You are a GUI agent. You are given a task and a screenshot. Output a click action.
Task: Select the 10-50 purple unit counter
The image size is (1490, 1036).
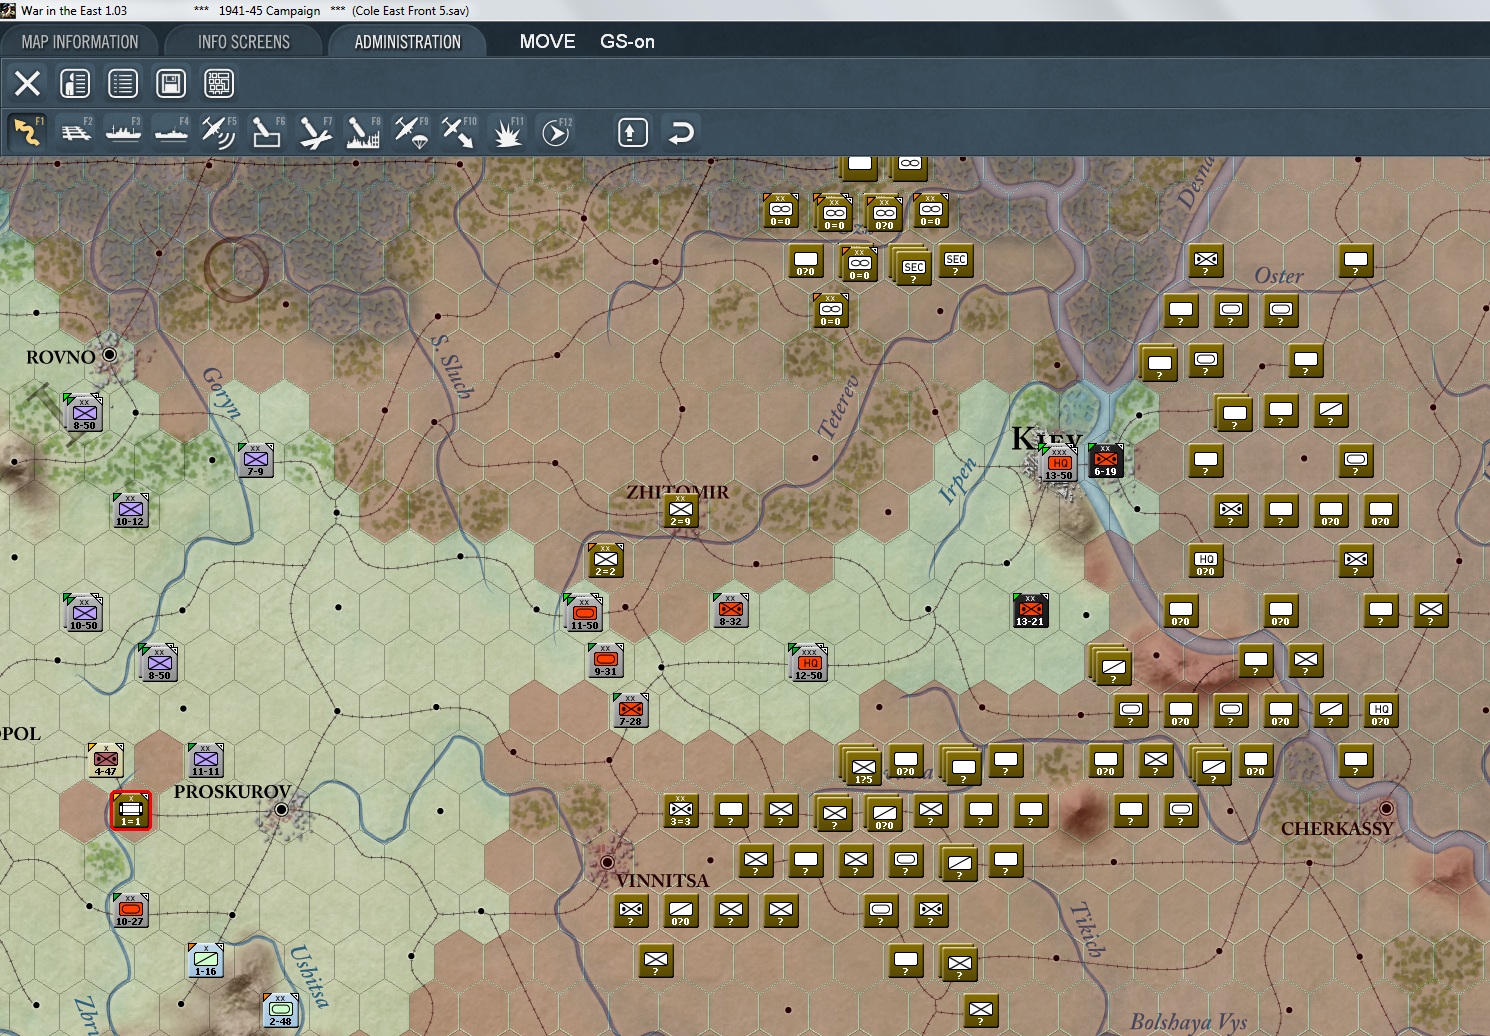[84, 613]
